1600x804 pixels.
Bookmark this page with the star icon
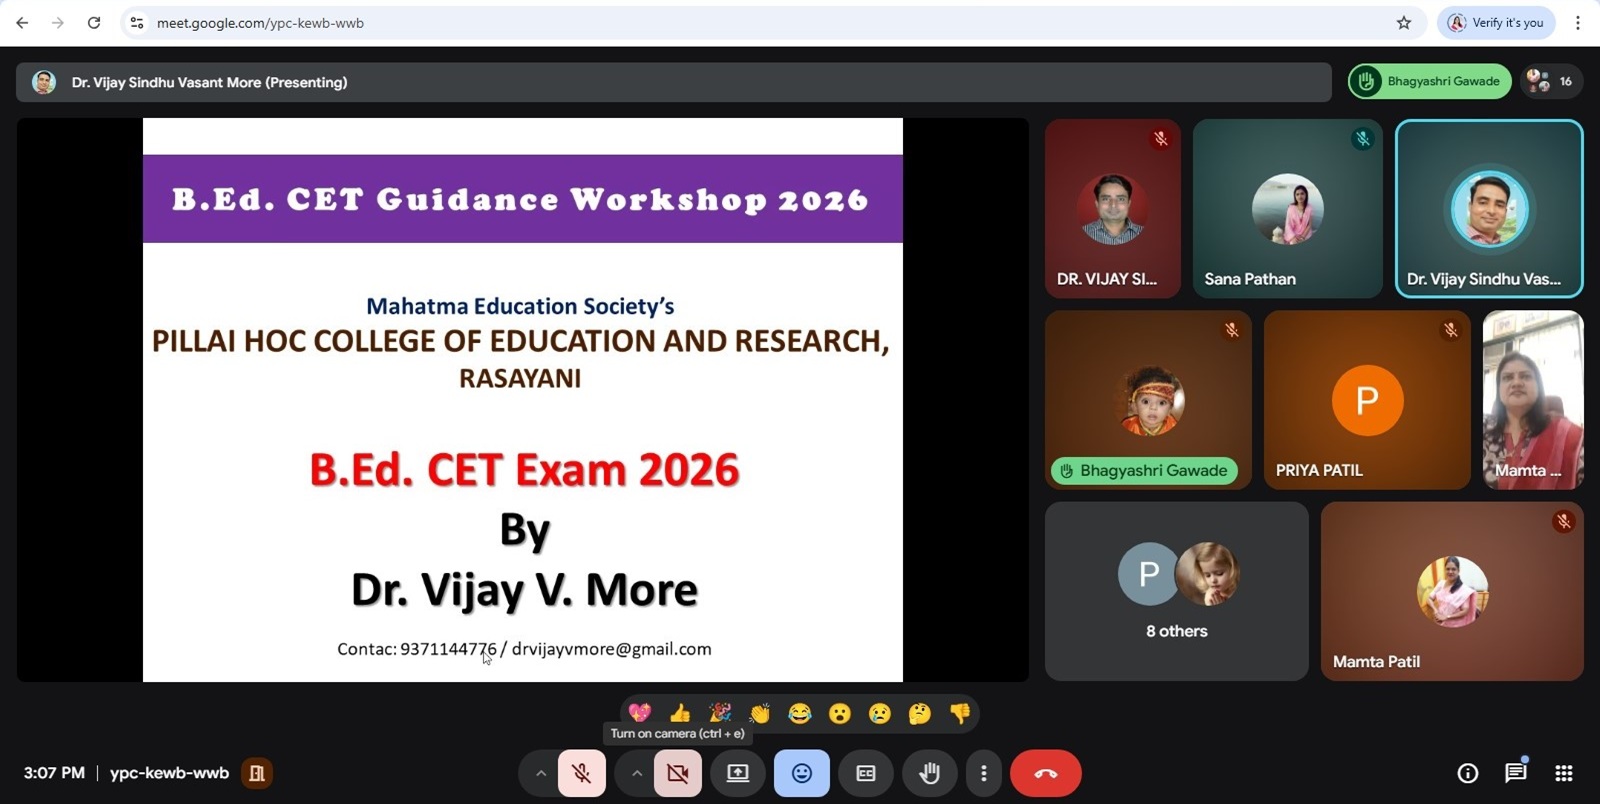pyautogui.click(x=1404, y=23)
